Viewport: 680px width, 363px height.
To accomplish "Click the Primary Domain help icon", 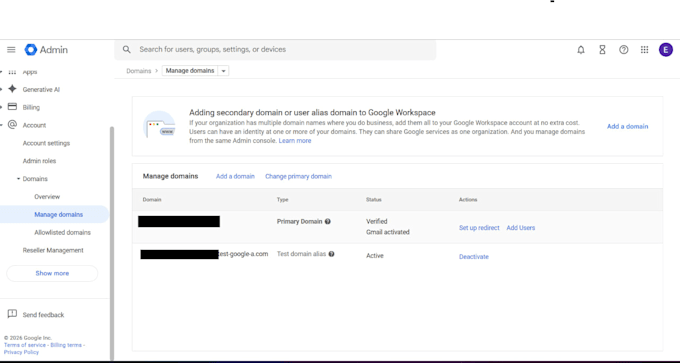I will click(328, 222).
